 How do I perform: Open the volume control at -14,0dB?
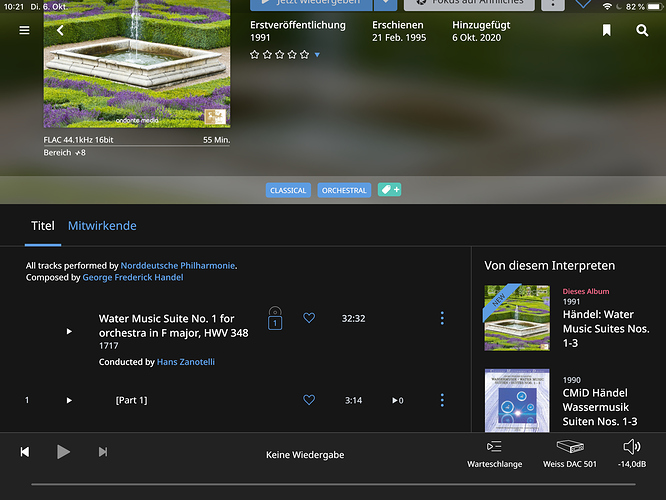click(x=632, y=455)
